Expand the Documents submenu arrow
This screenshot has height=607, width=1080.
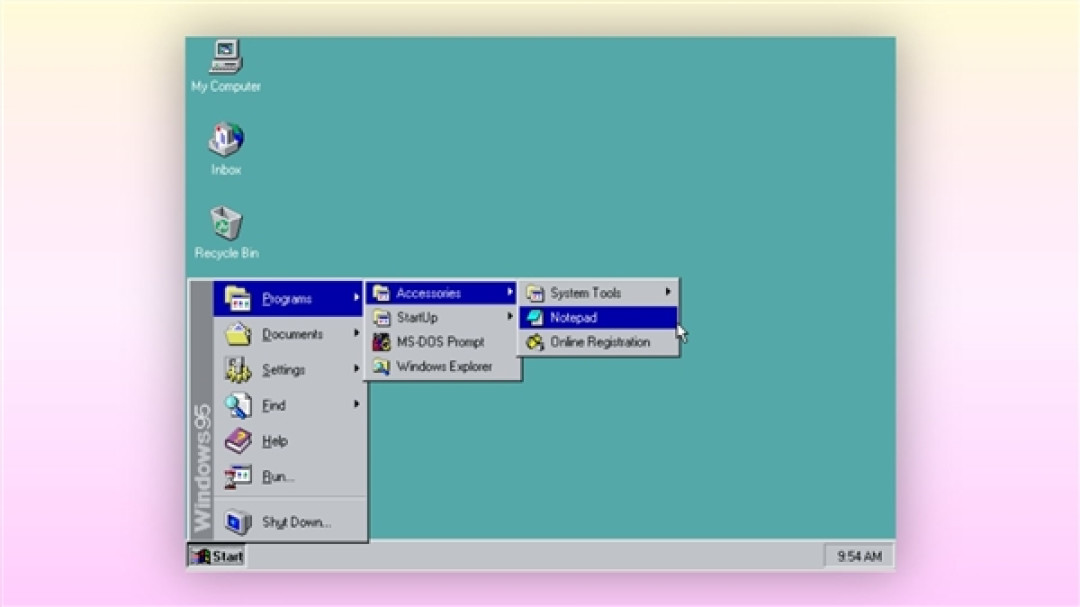pyautogui.click(x=356, y=333)
